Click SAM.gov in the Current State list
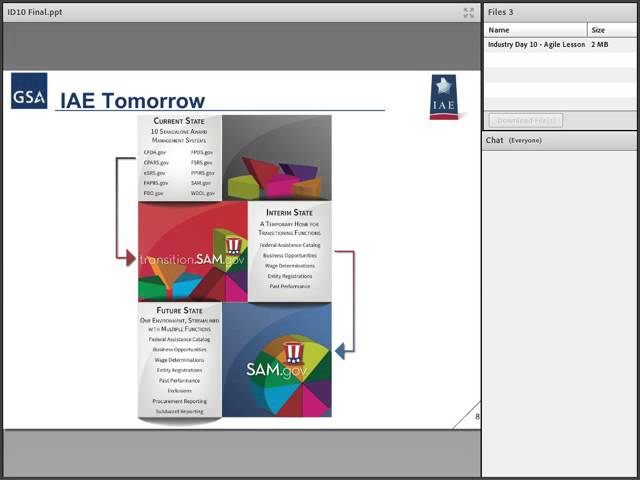Screen dimensions: 640x480 click(x=201, y=183)
